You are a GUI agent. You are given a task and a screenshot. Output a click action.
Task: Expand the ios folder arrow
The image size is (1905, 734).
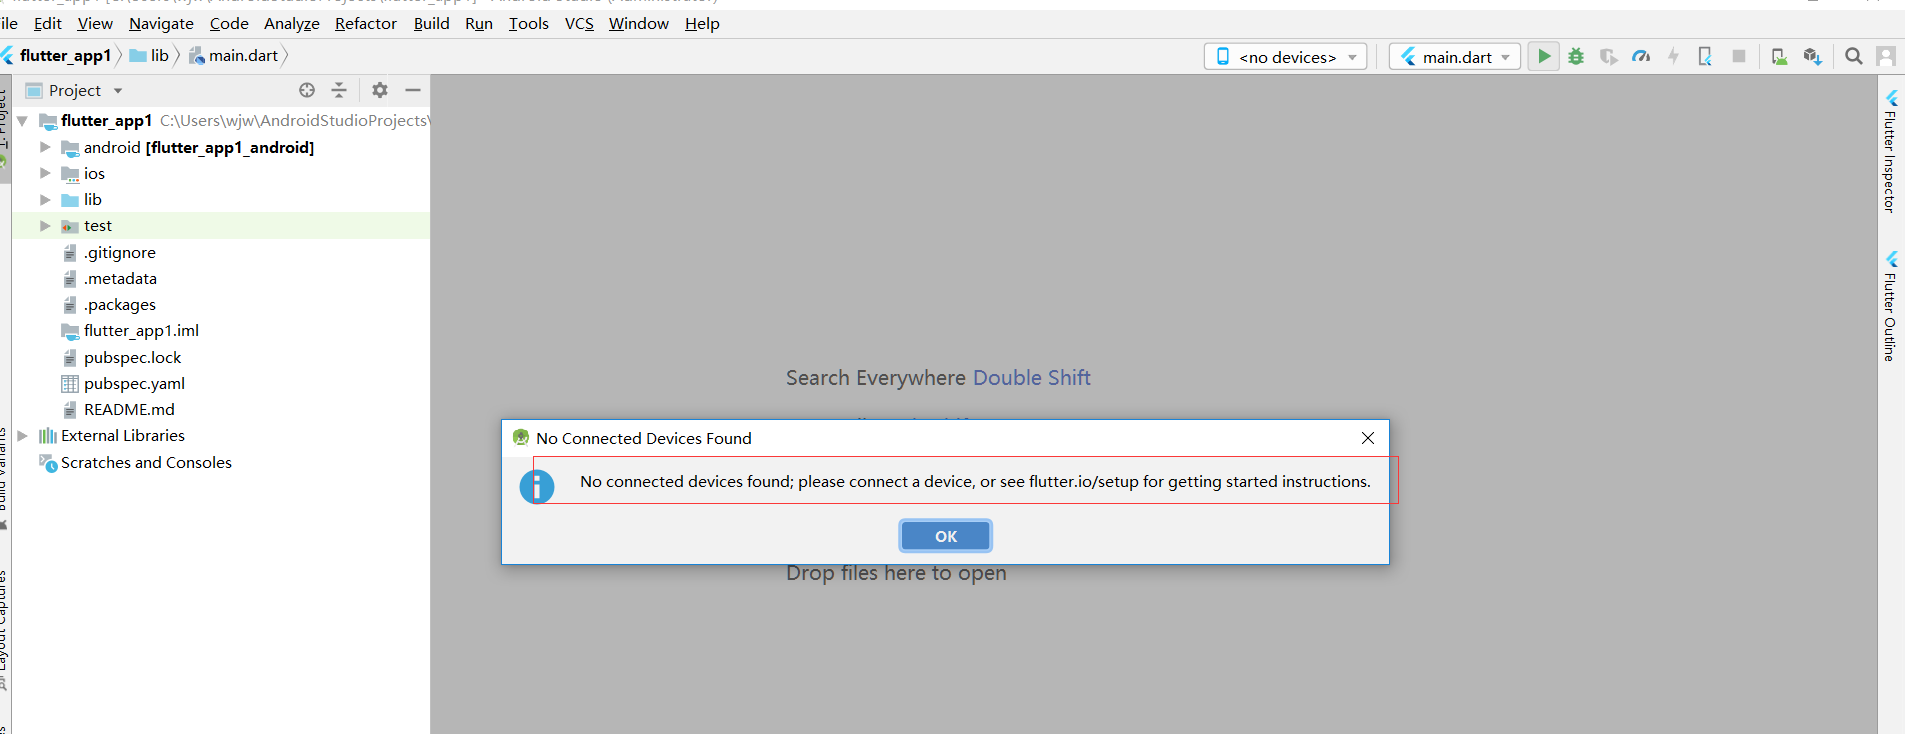(45, 173)
